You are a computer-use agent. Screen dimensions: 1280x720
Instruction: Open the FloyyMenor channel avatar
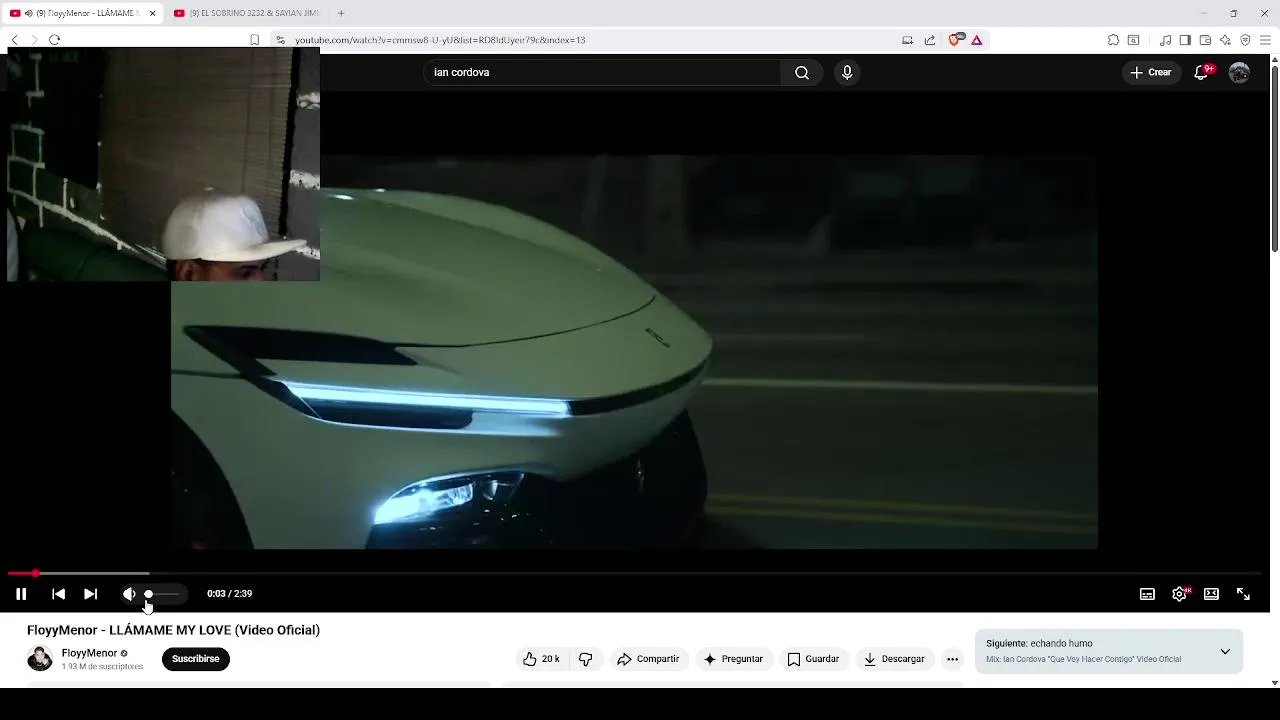pyautogui.click(x=40, y=659)
